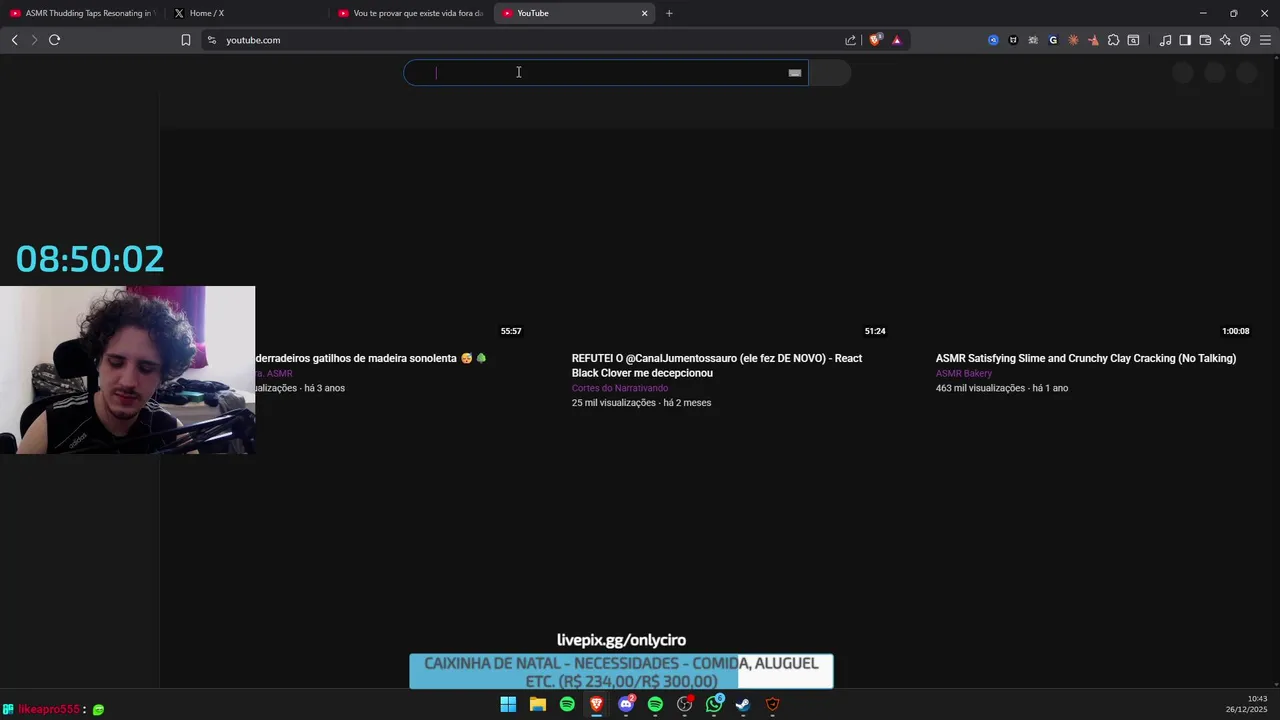Visit ASMR Bakery channel link
This screenshot has width=1280, height=720.
(964, 373)
